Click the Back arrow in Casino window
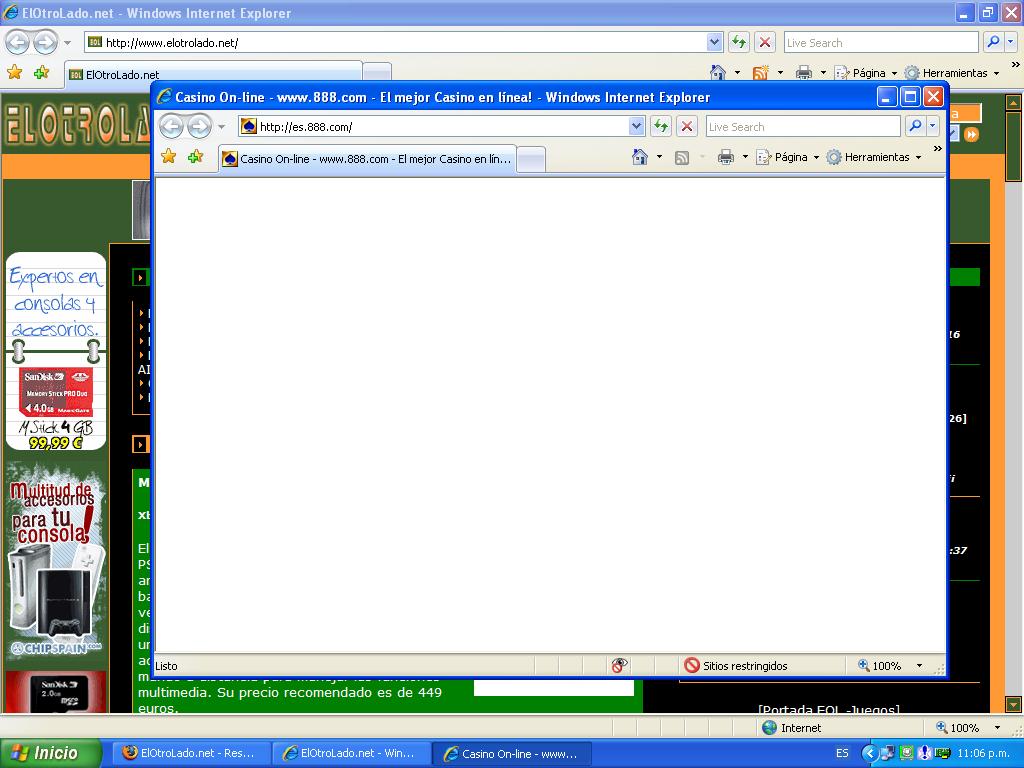Viewport: 1024px width, 768px height. tap(171, 126)
